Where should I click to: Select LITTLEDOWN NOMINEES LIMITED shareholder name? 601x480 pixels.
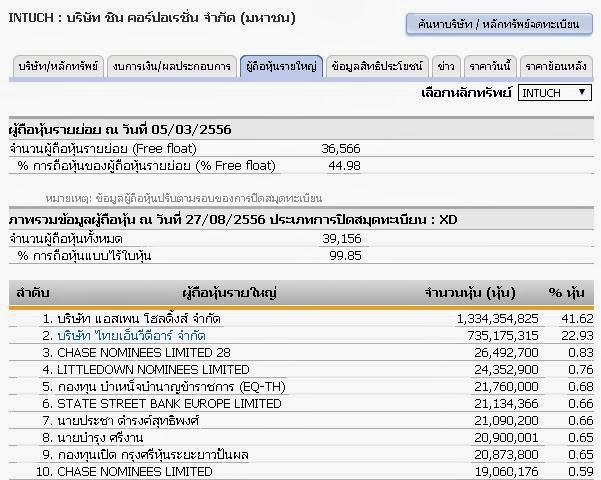coord(153,370)
